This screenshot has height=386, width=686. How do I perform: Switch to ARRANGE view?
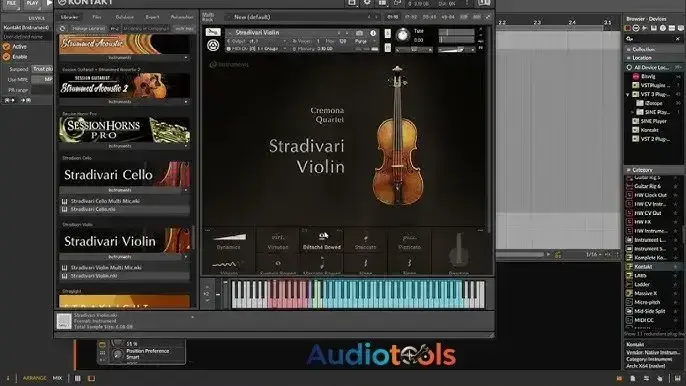(x=34, y=378)
